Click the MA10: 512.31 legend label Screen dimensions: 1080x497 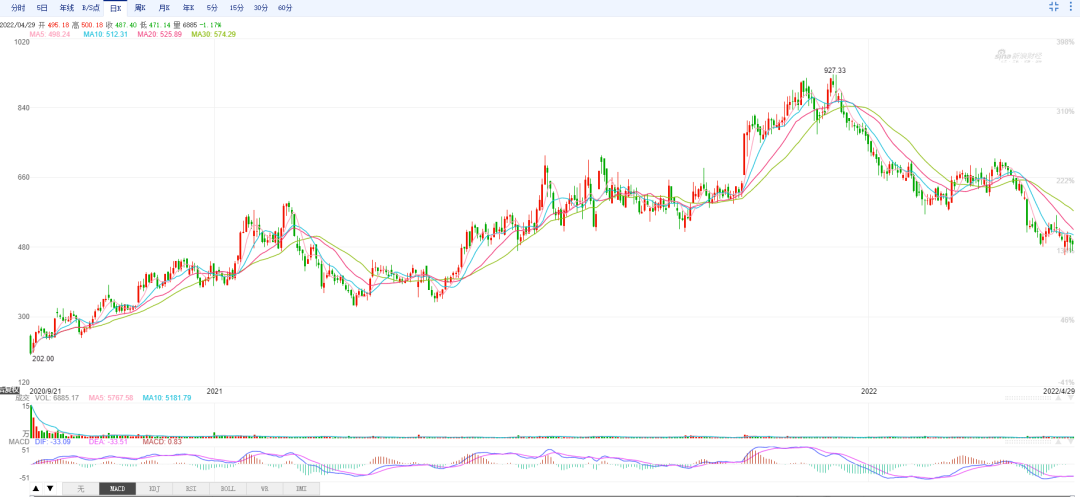coord(105,34)
